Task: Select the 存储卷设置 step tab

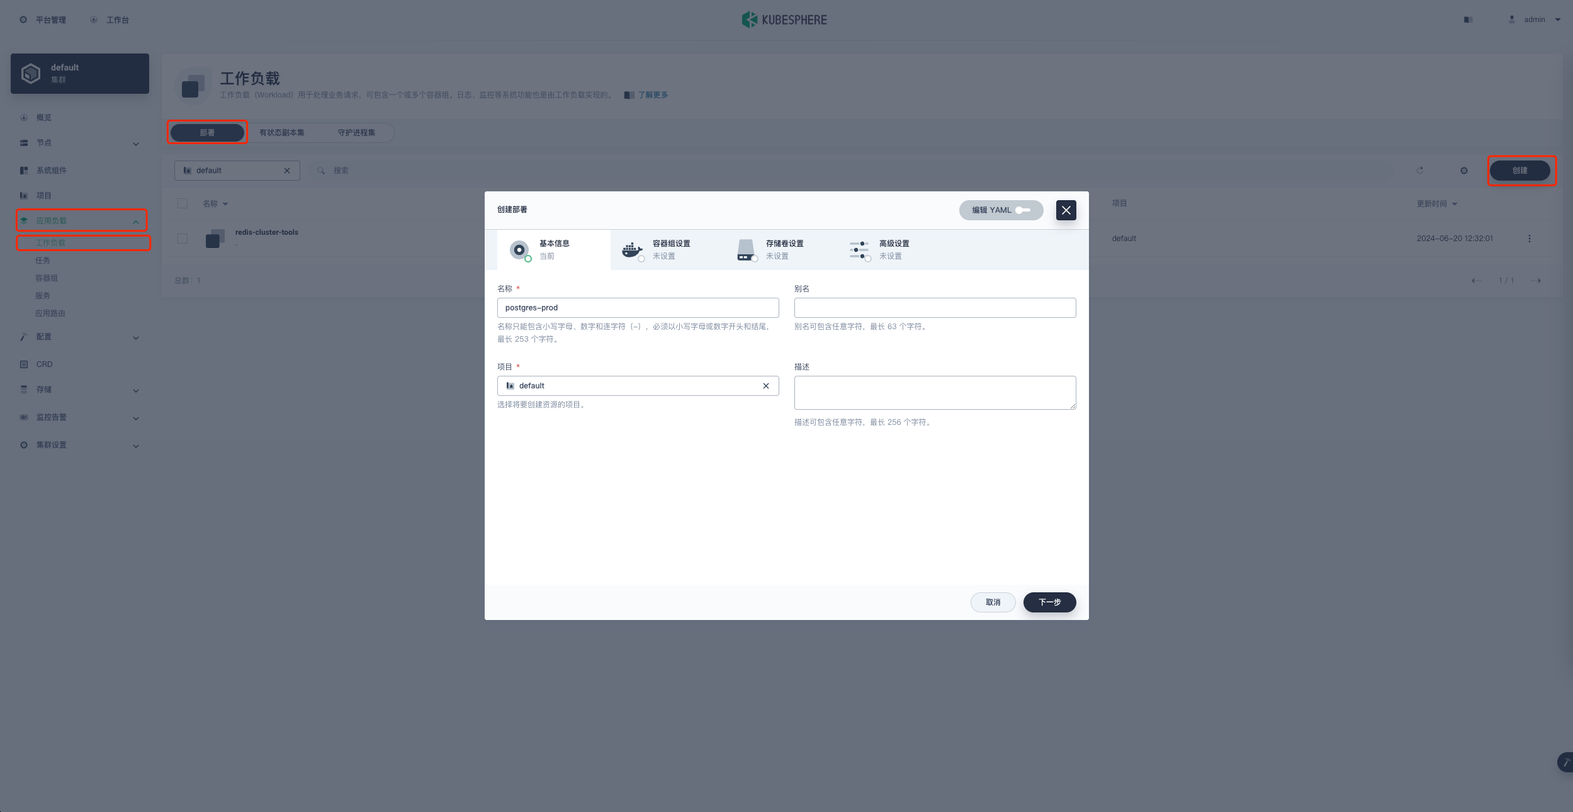Action: pyautogui.click(x=780, y=250)
